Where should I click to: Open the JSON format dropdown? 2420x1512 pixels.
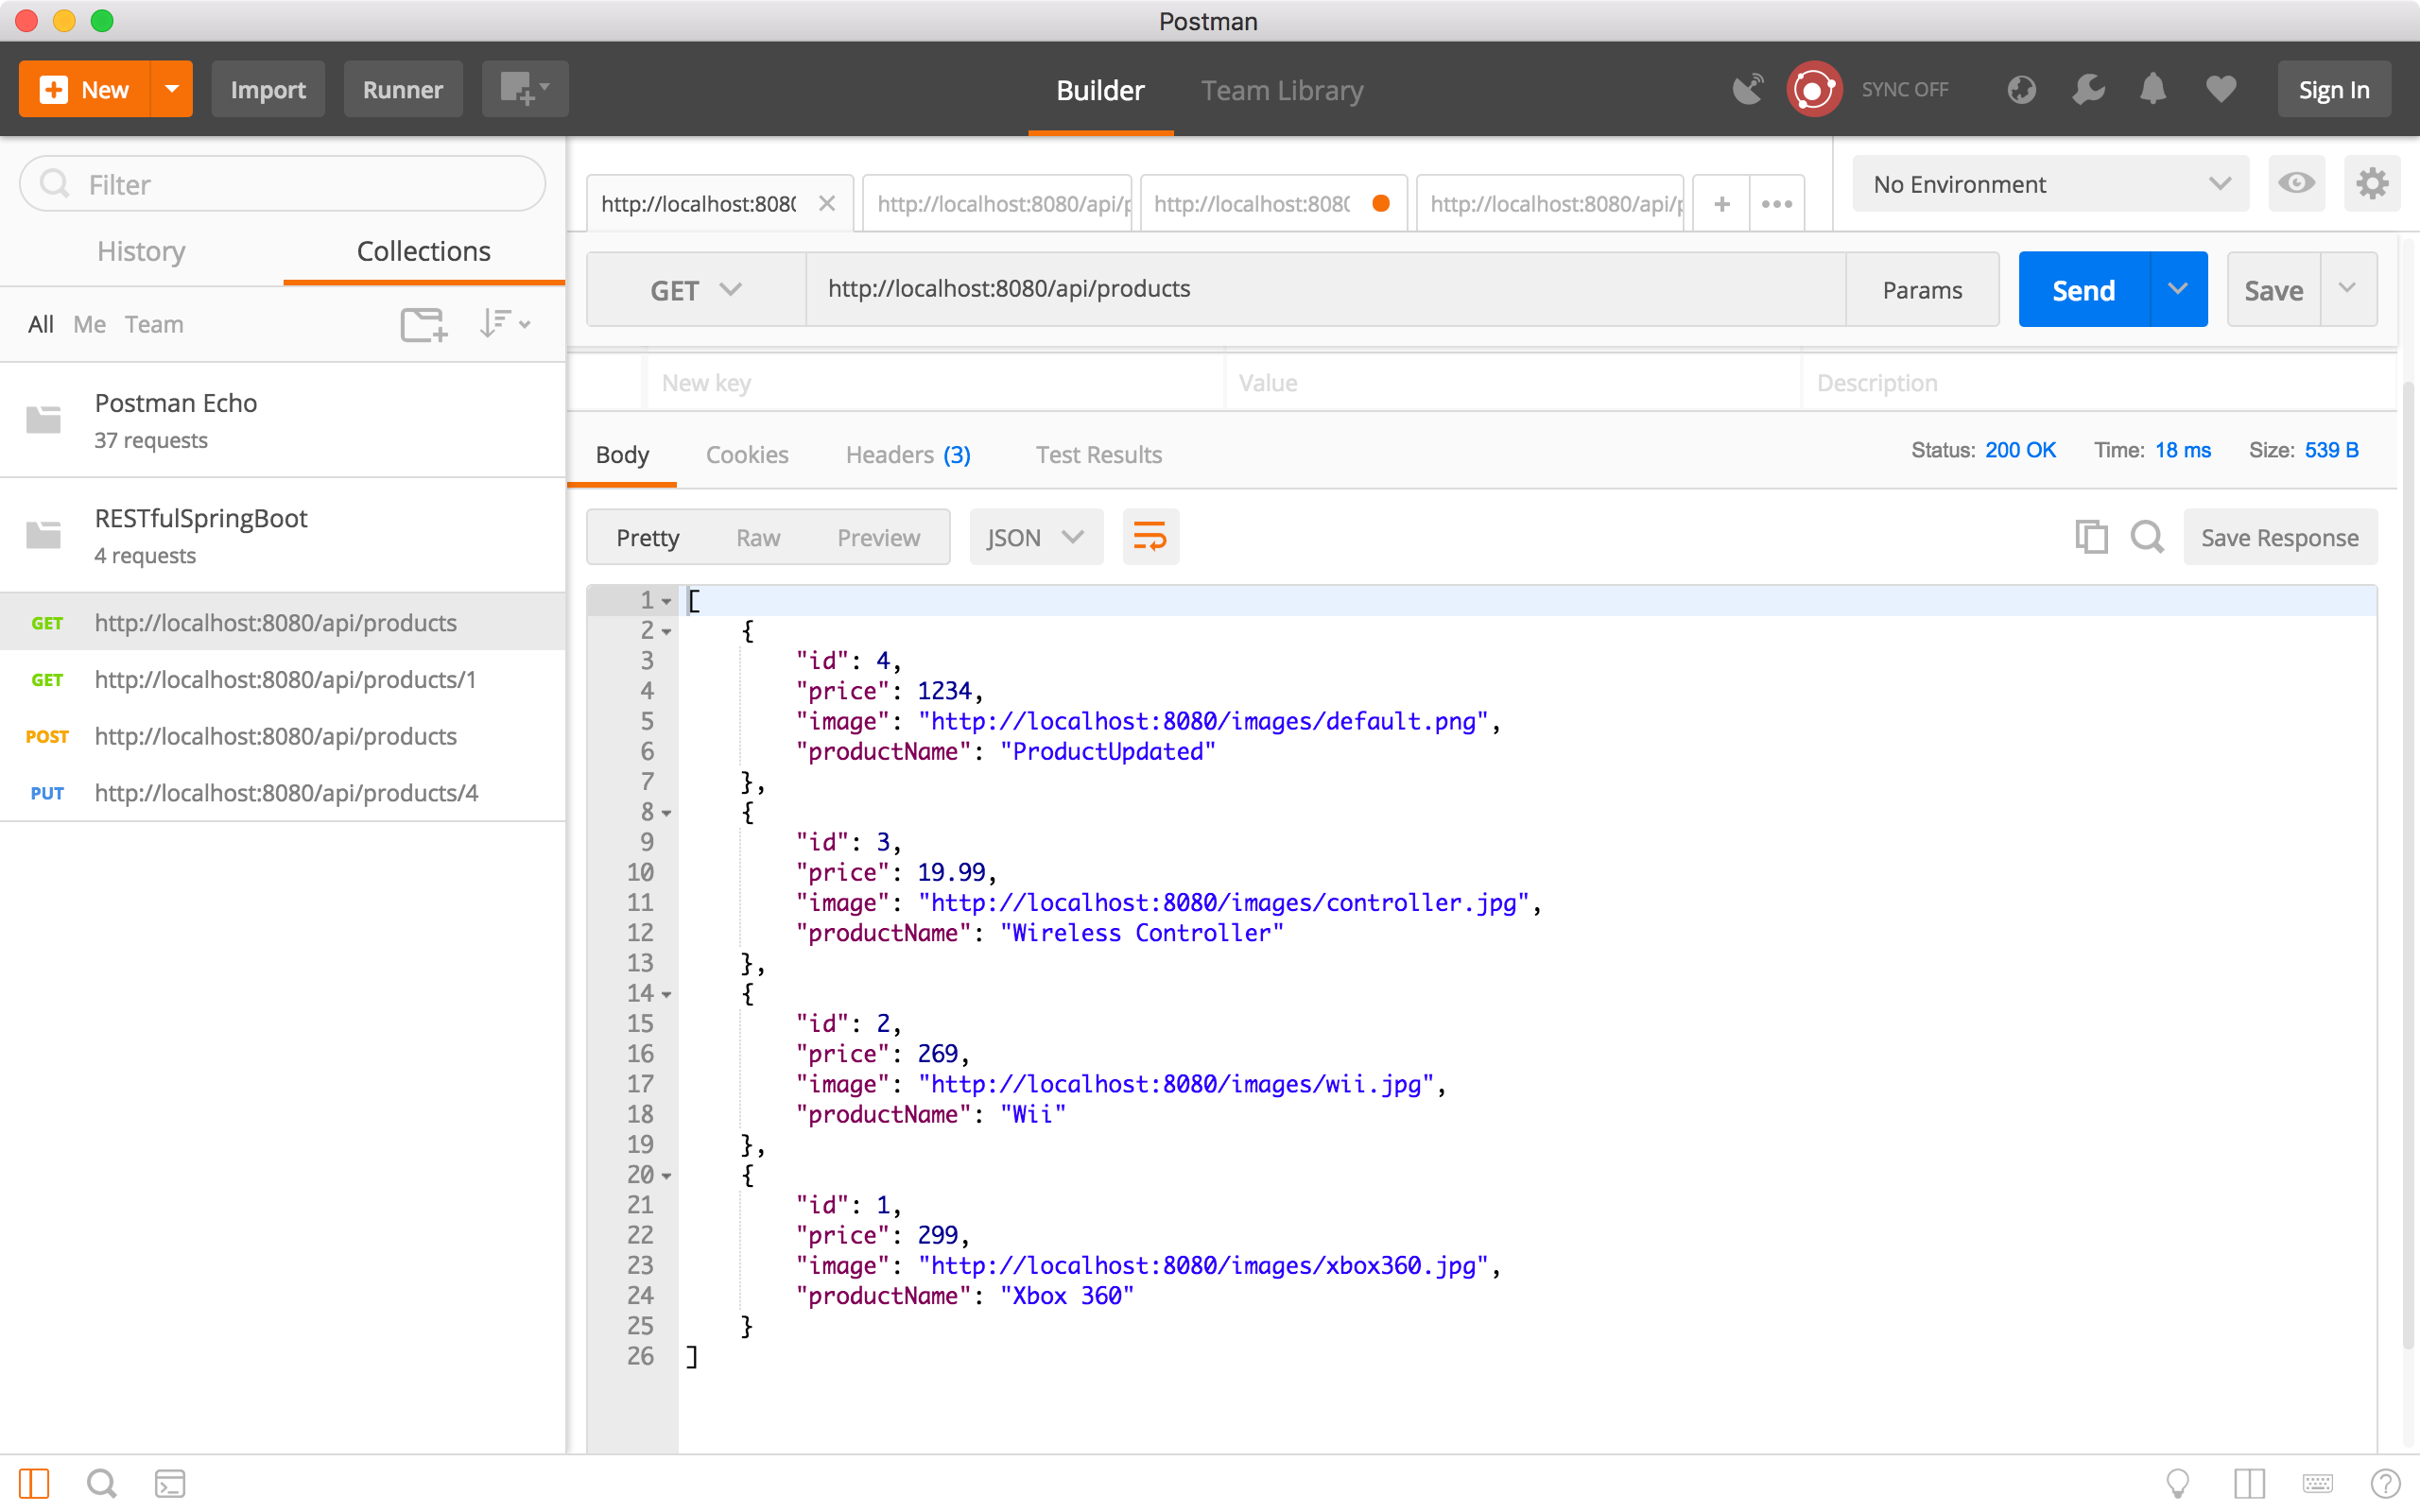[x=1036, y=537]
